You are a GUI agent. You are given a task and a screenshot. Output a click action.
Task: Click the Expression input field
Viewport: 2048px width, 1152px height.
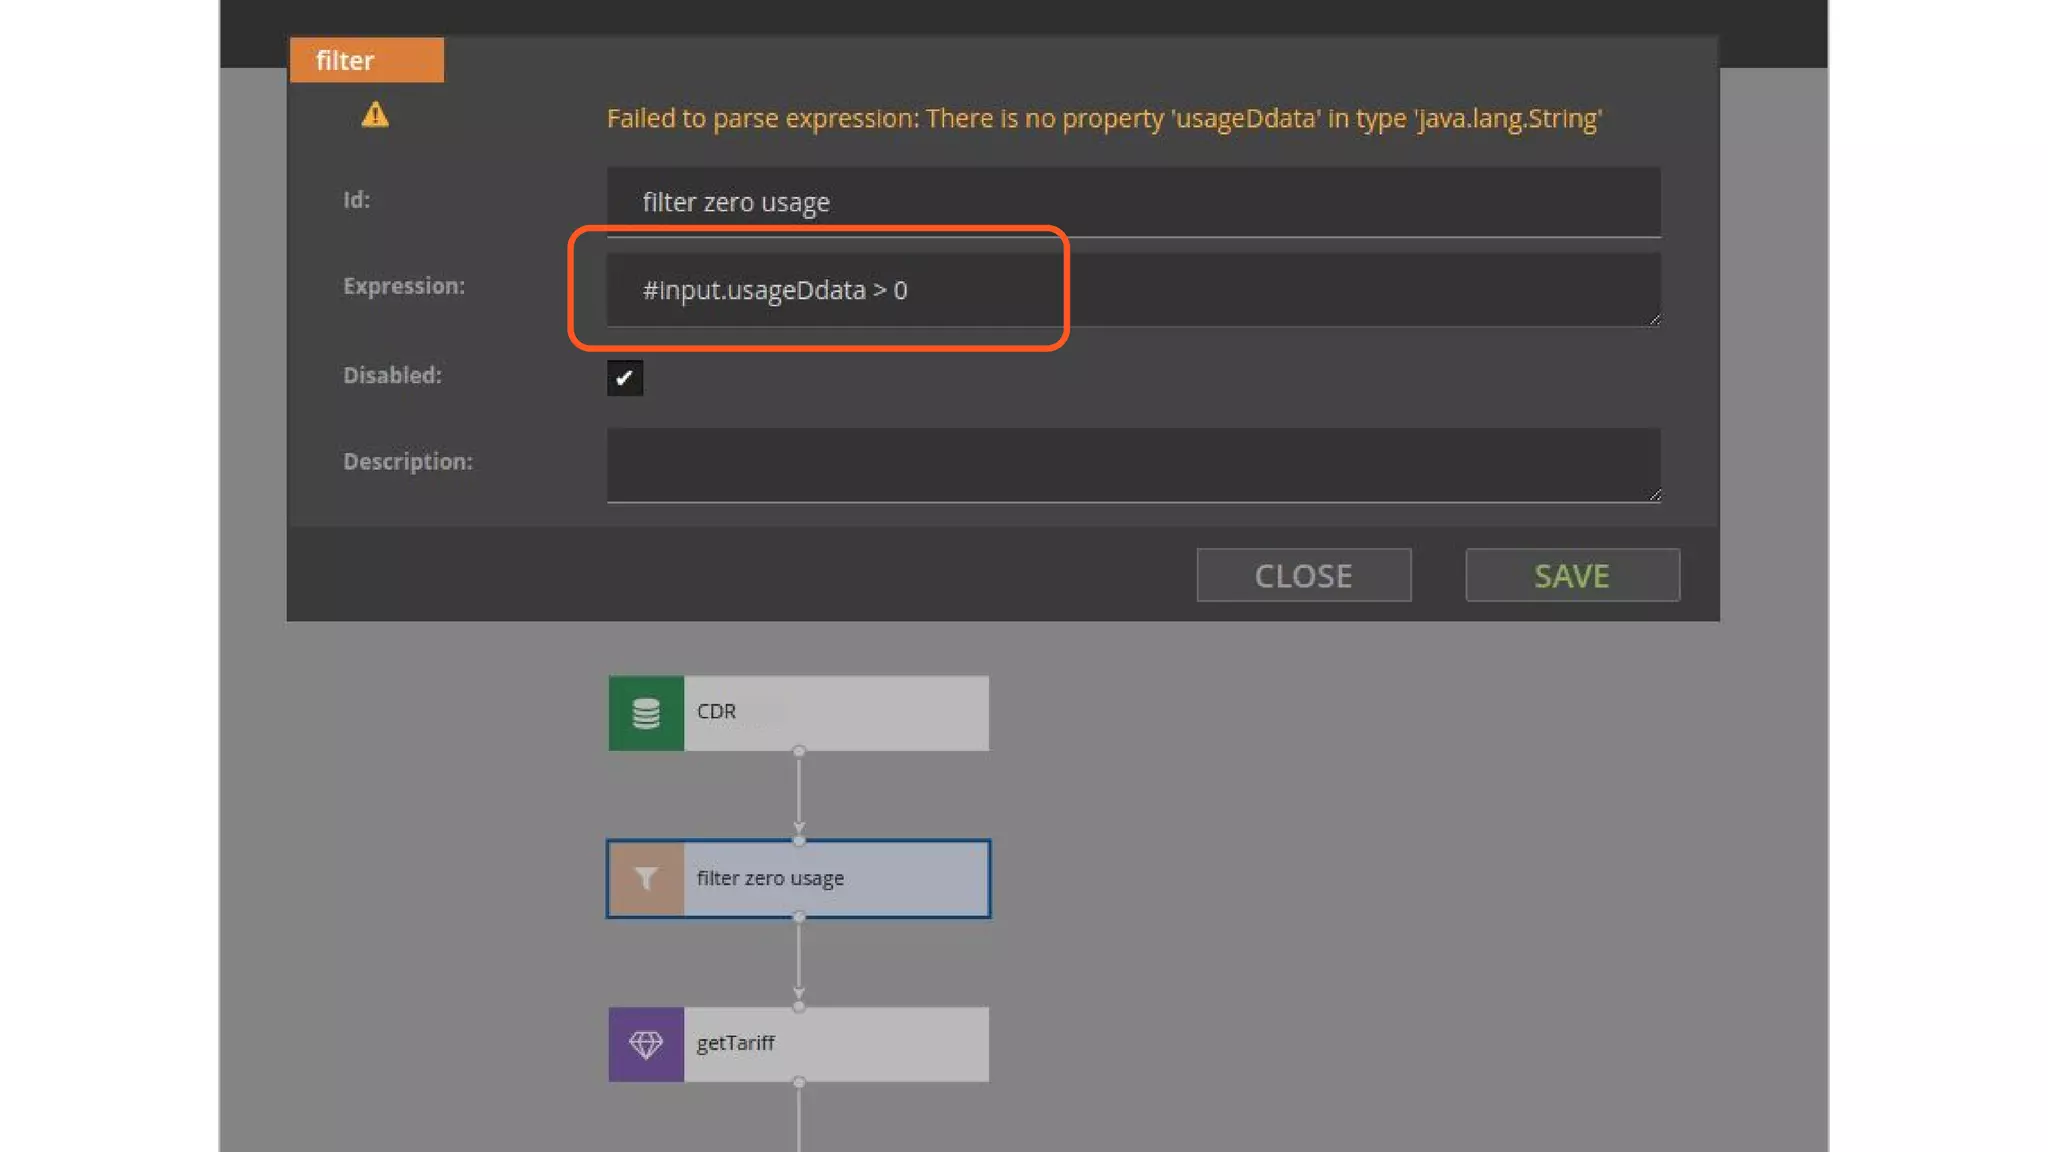pyautogui.click(x=1133, y=290)
